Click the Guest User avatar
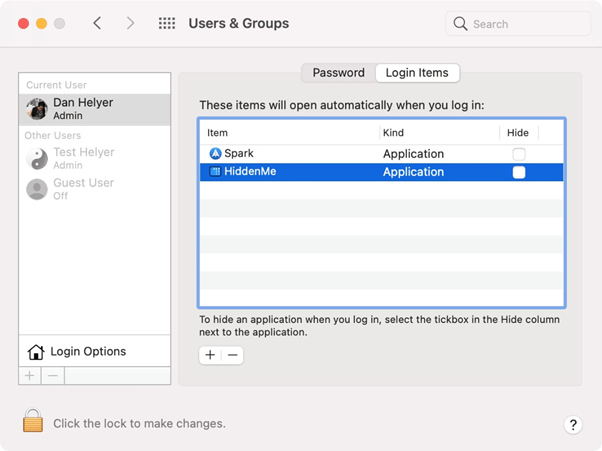602x451 pixels. (x=37, y=189)
